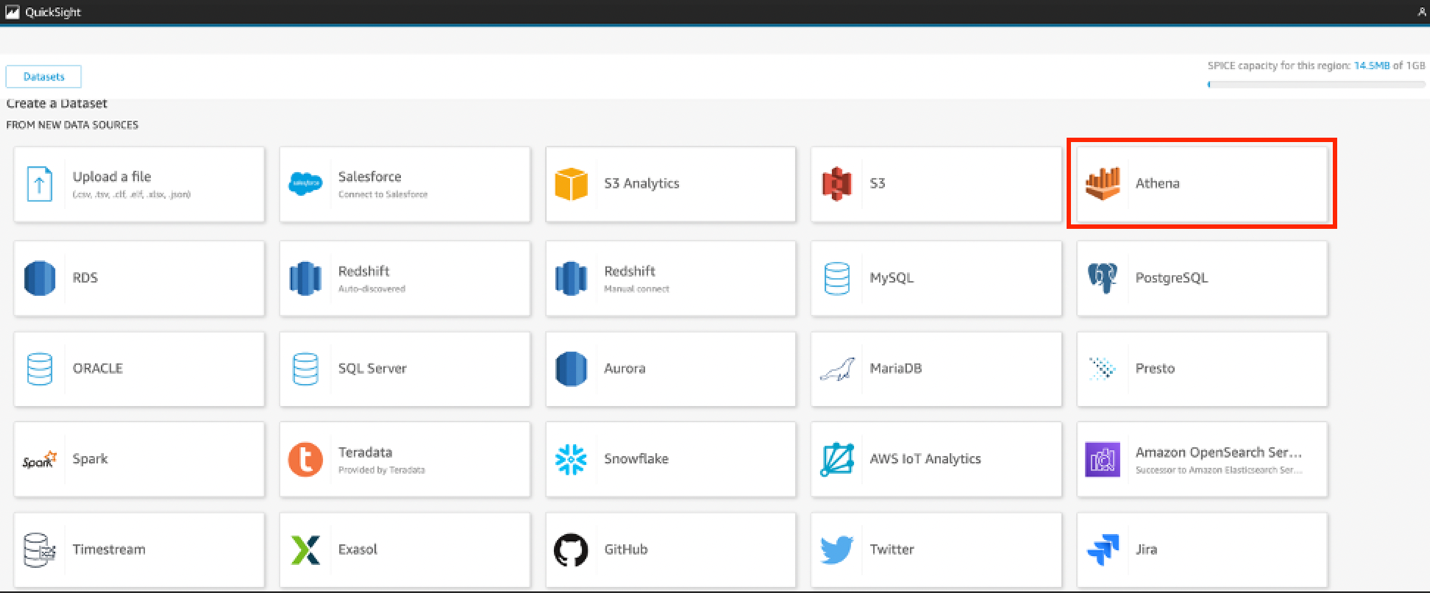This screenshot has height=593, width=1430.
Task: Click the Redshift Manual connect icon
Action: click(571, 278)
